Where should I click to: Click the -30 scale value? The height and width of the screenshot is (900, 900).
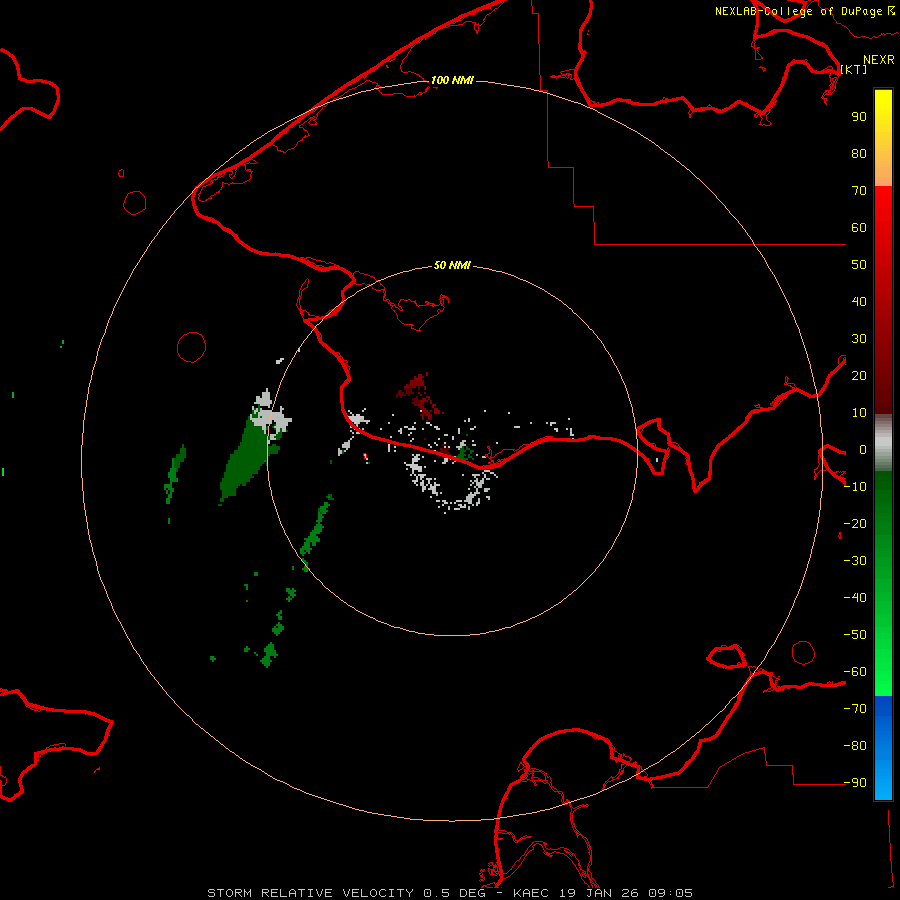tap(855, 561)
